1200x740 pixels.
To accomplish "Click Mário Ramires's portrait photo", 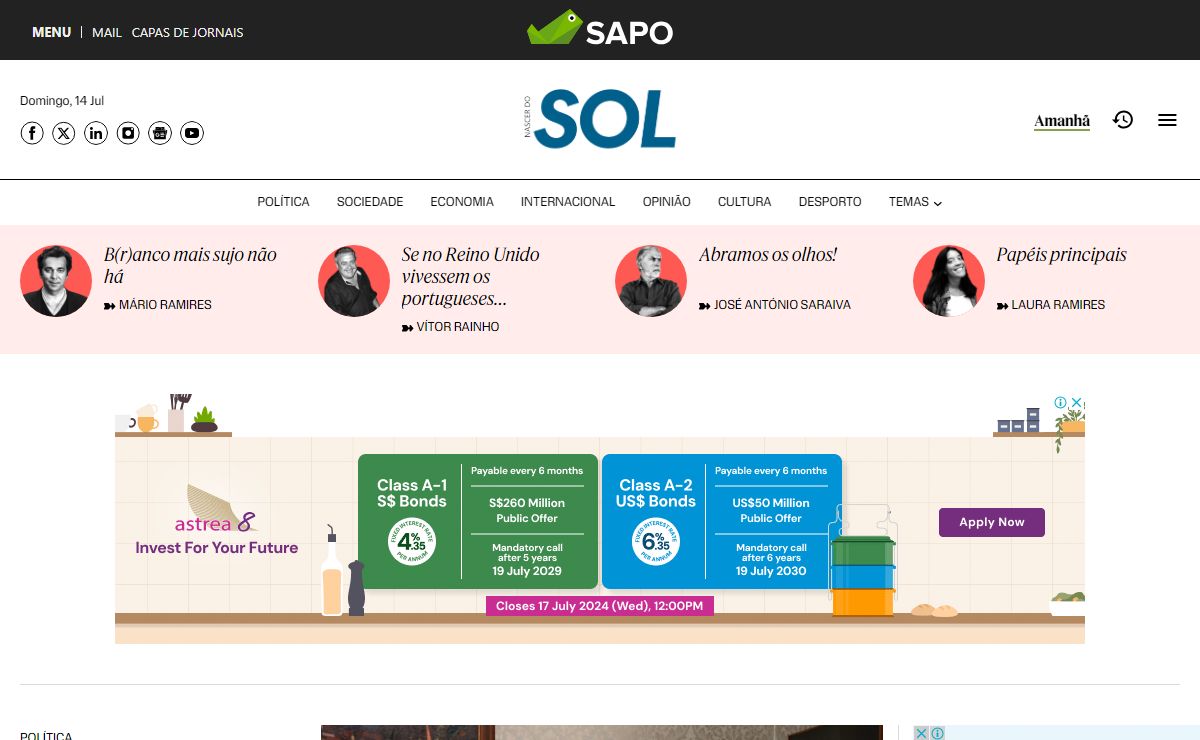I will click(x=56, y=281).
